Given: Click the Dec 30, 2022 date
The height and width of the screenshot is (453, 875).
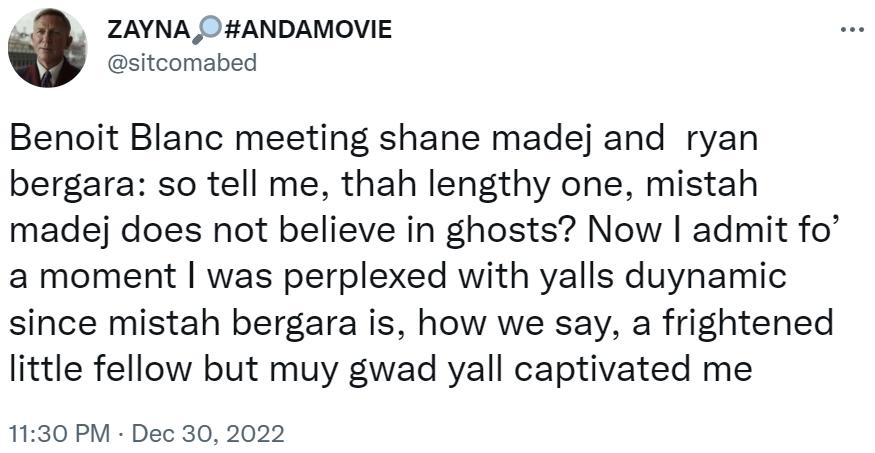Looking at the screenshot, I should [x=208, y=435].
